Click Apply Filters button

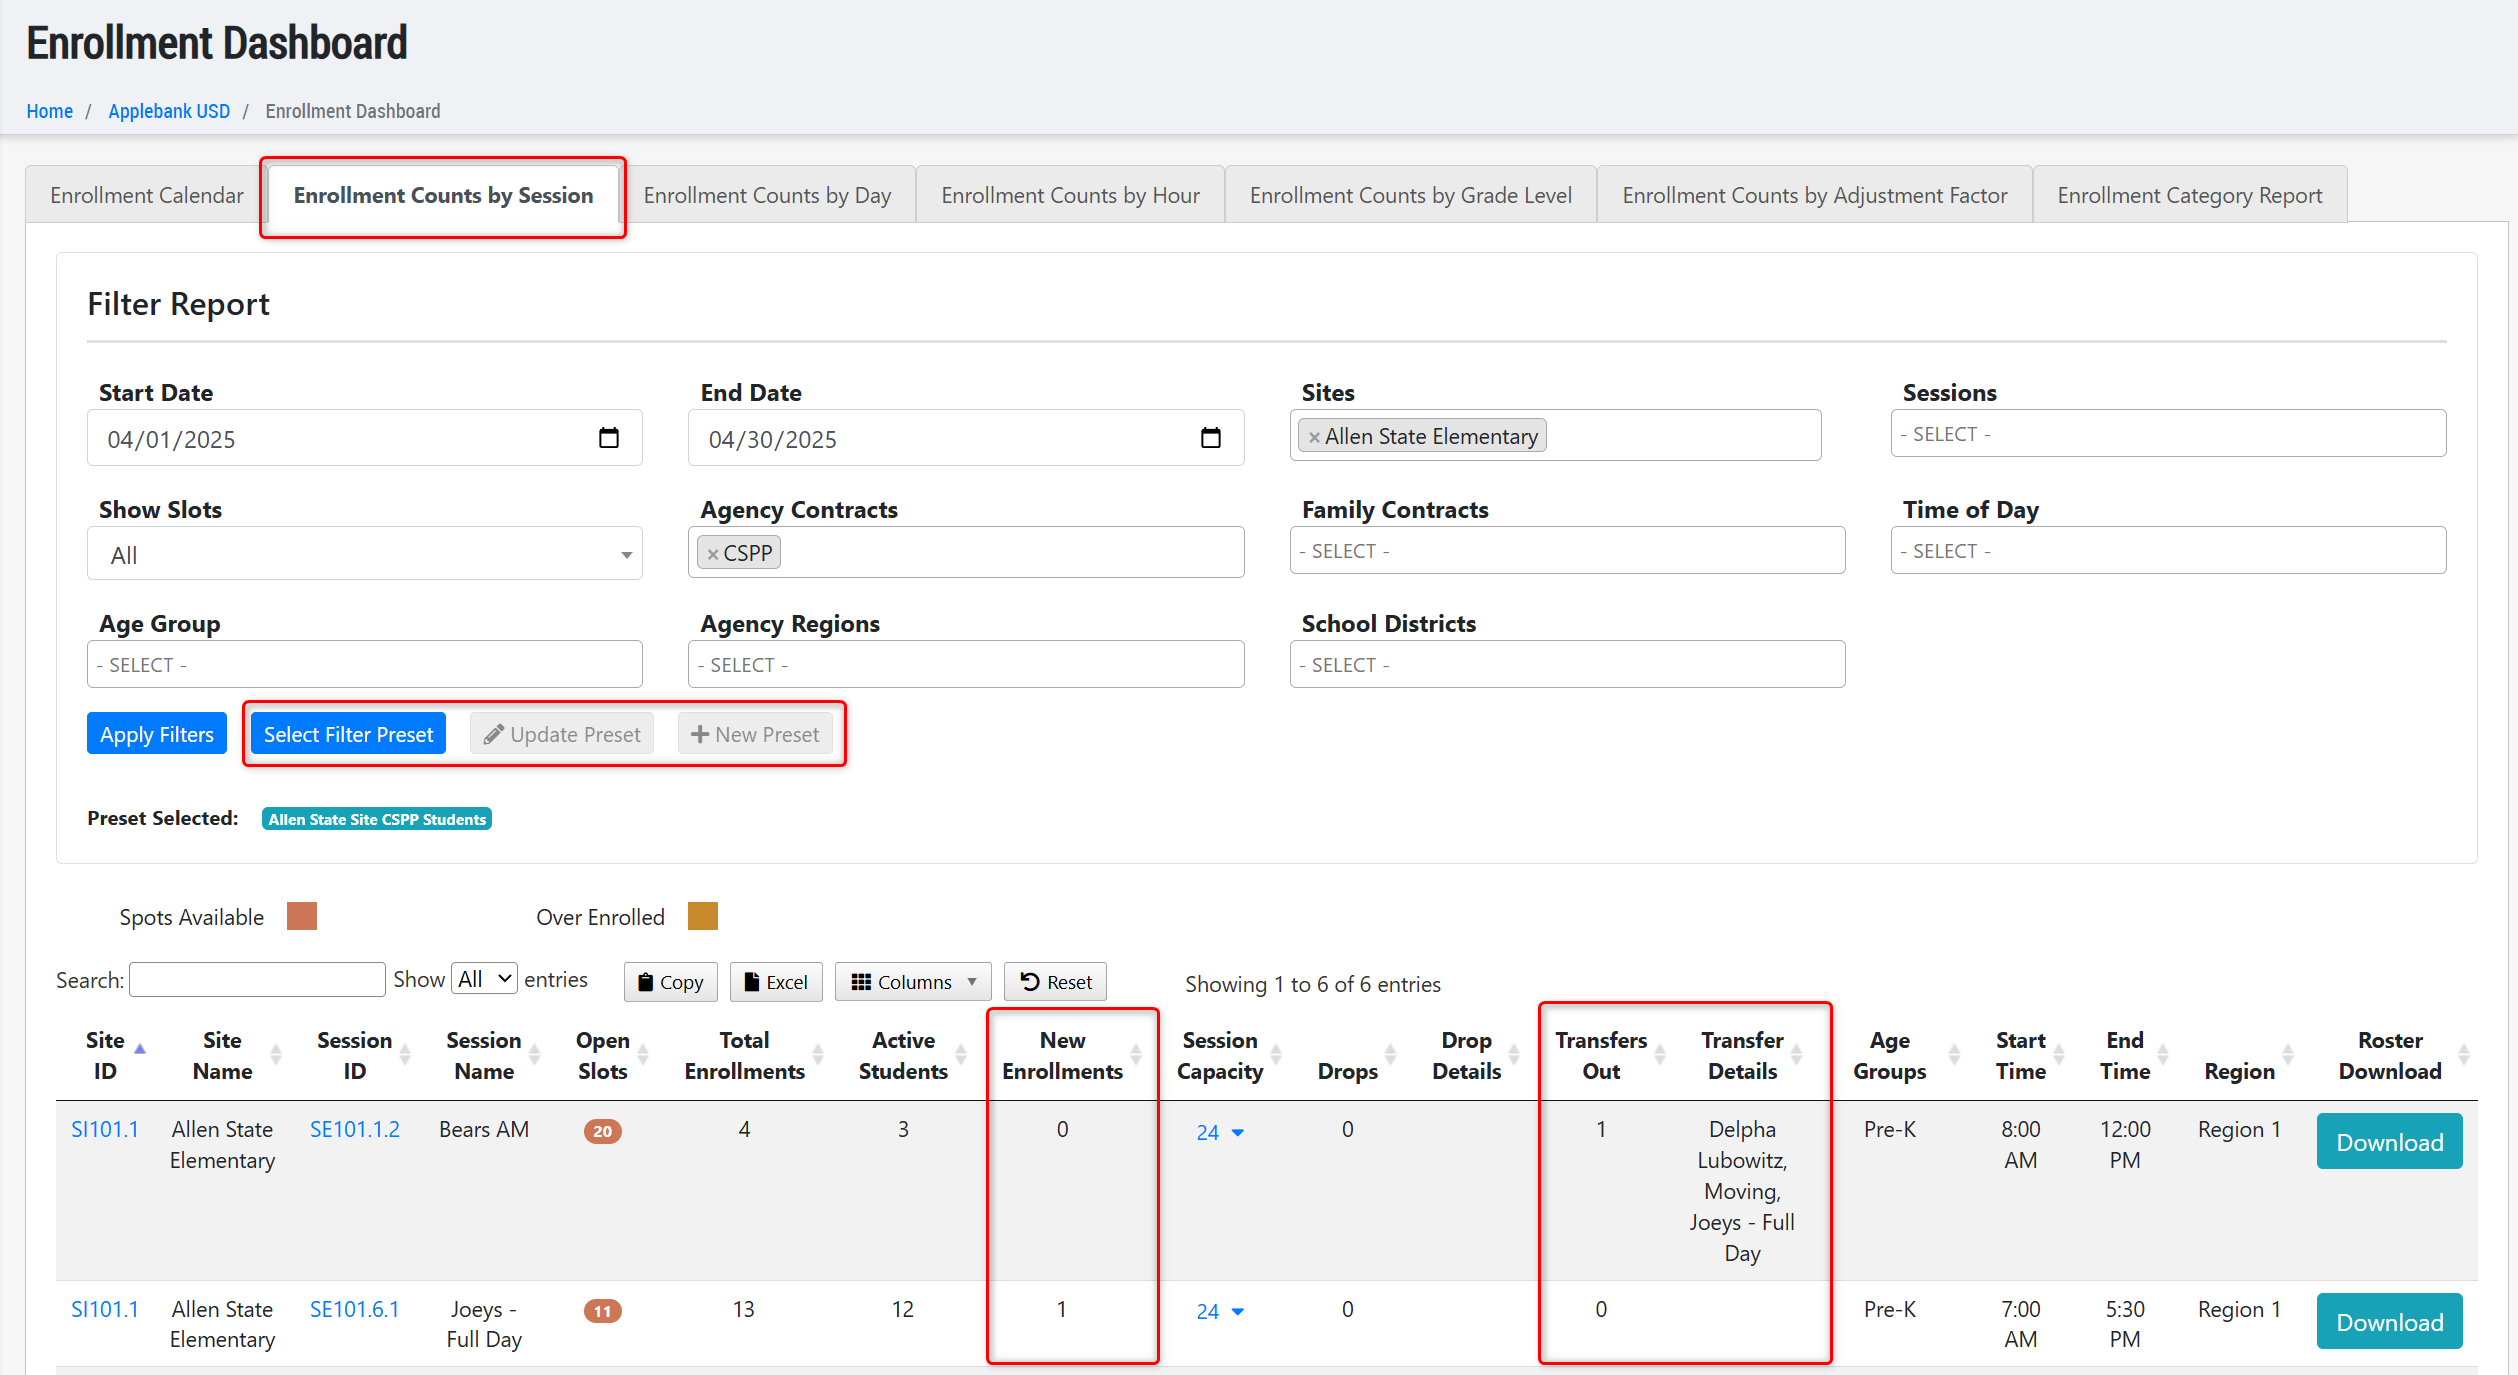tap(157, 734)
